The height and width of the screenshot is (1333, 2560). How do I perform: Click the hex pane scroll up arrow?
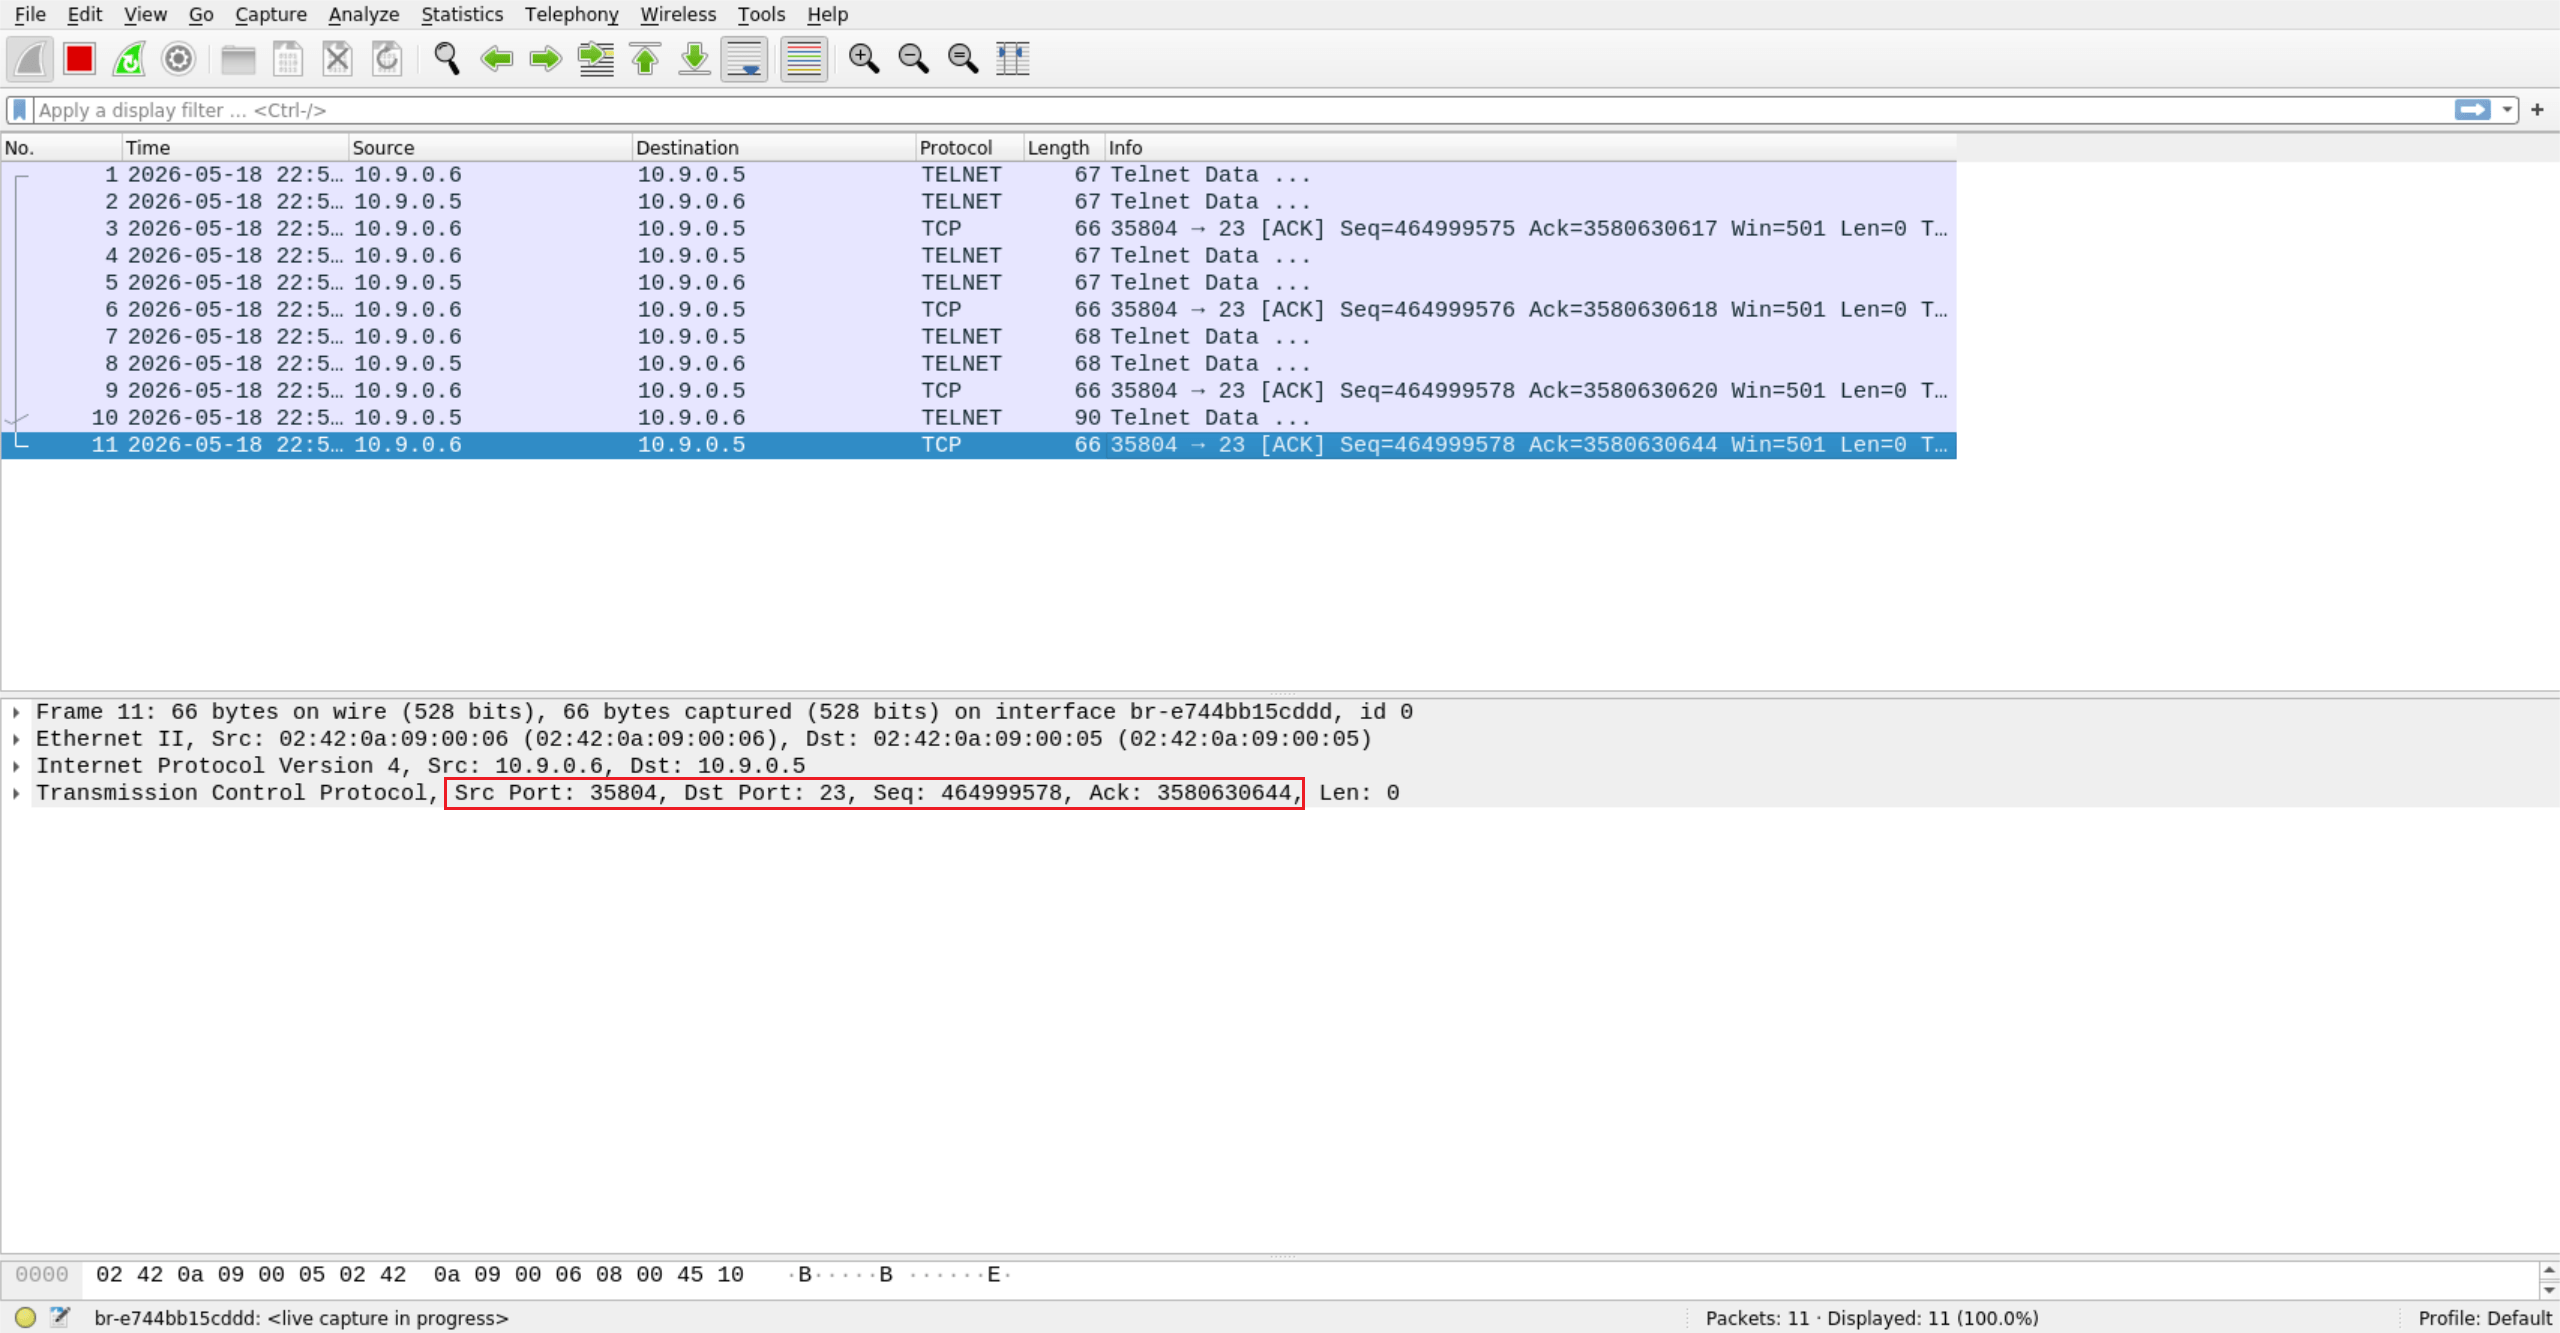[2549, 1270]
